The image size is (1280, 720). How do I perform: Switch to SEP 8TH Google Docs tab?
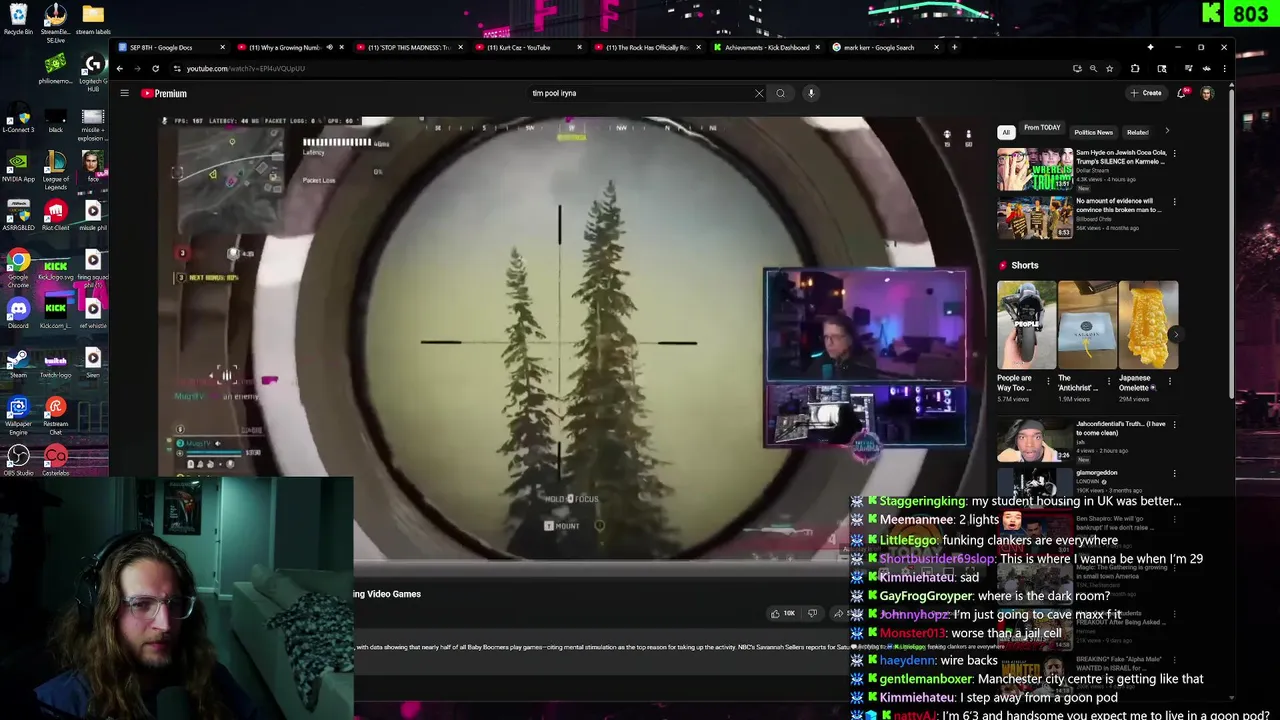(x=170, y=47)
